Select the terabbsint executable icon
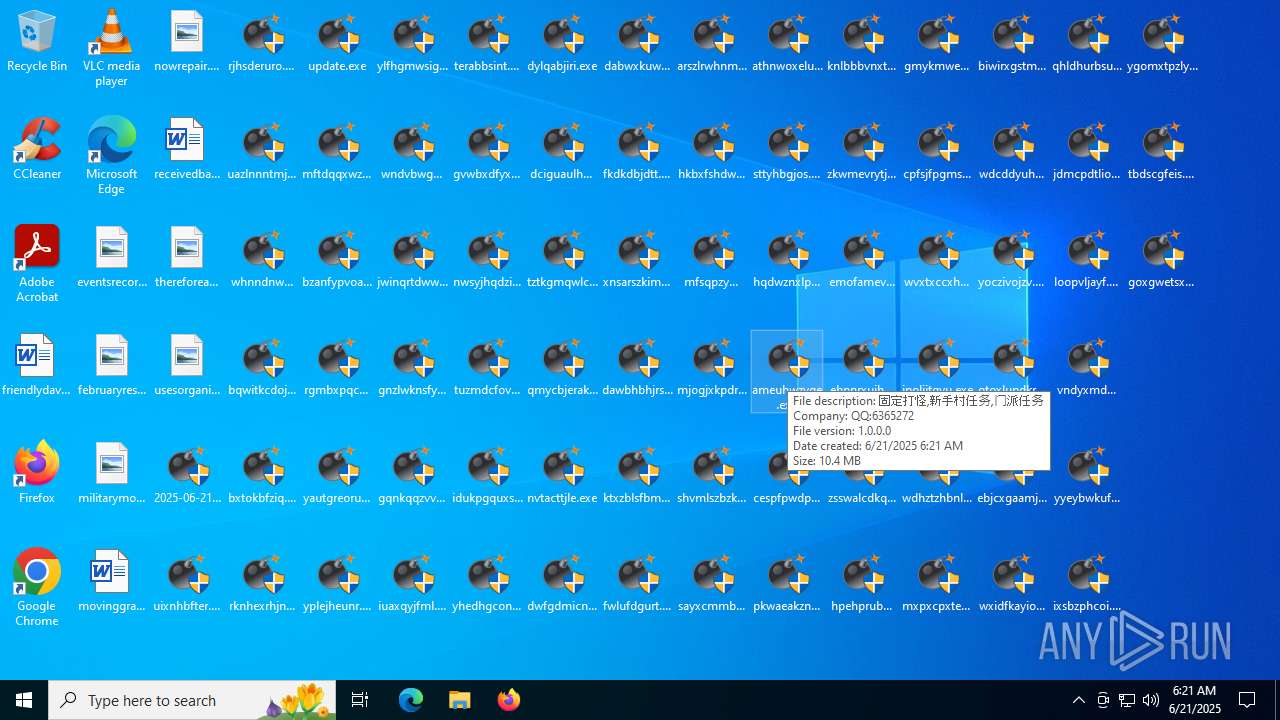This screenshot has width=1280, height=720. point(487,42)
